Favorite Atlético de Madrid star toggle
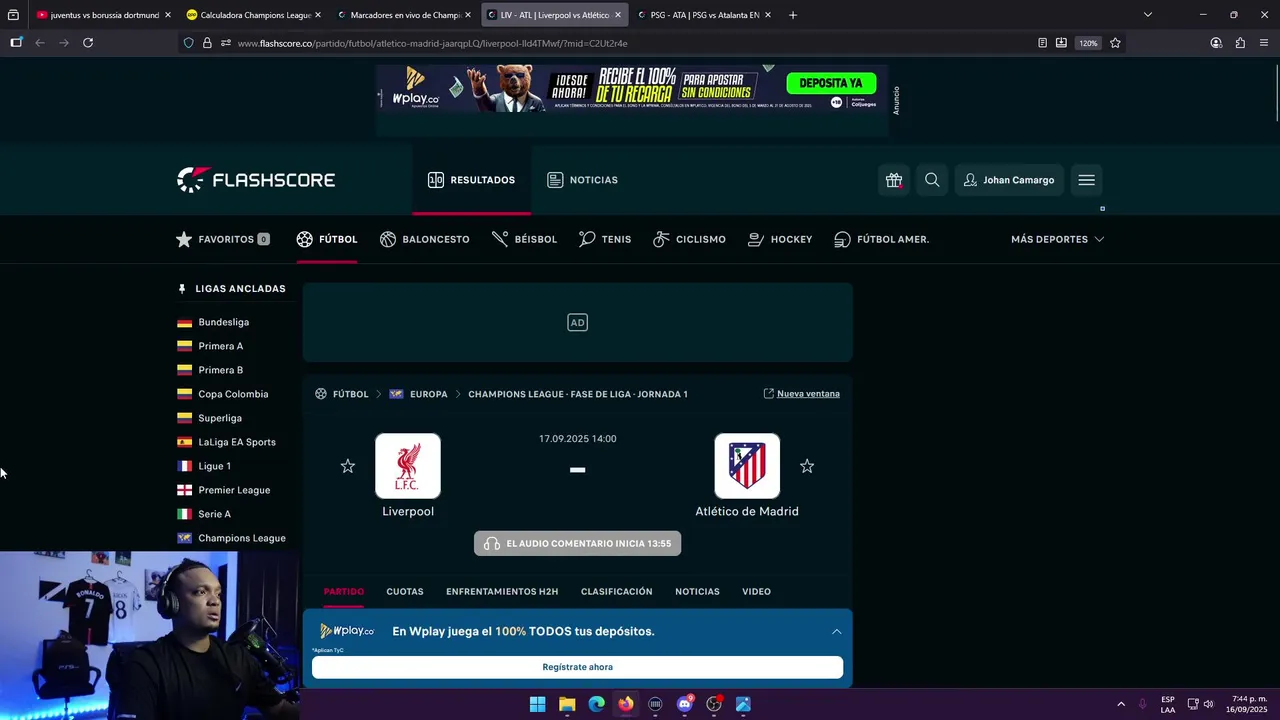1280x720 pixels. click(807, 466)
